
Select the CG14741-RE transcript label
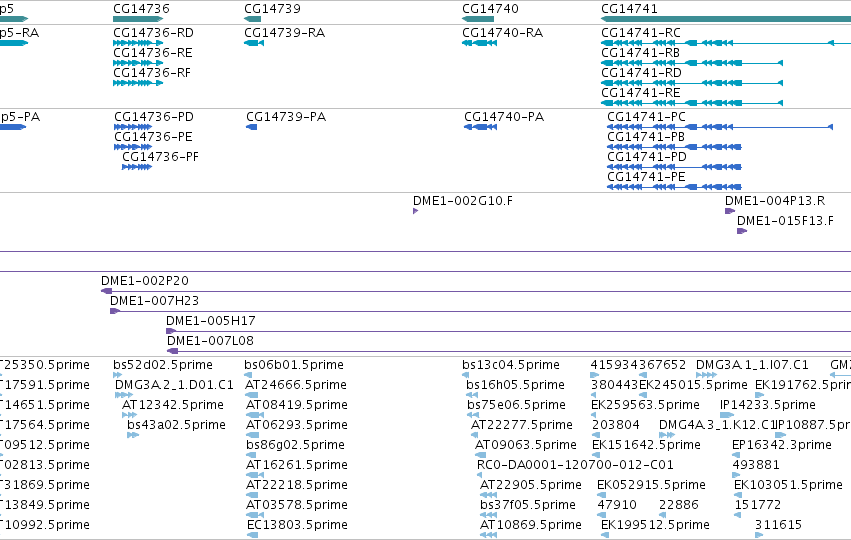tap(640, 93)
